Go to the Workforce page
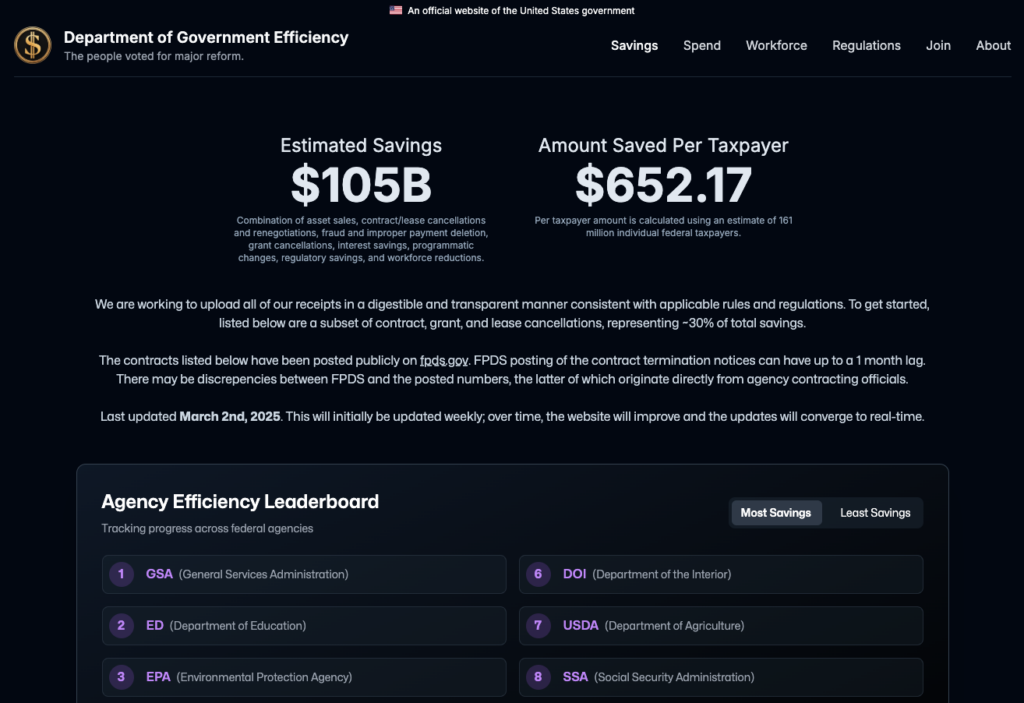Image resolution: width=1024 pixels, height=703 pixels. point(776,46)
